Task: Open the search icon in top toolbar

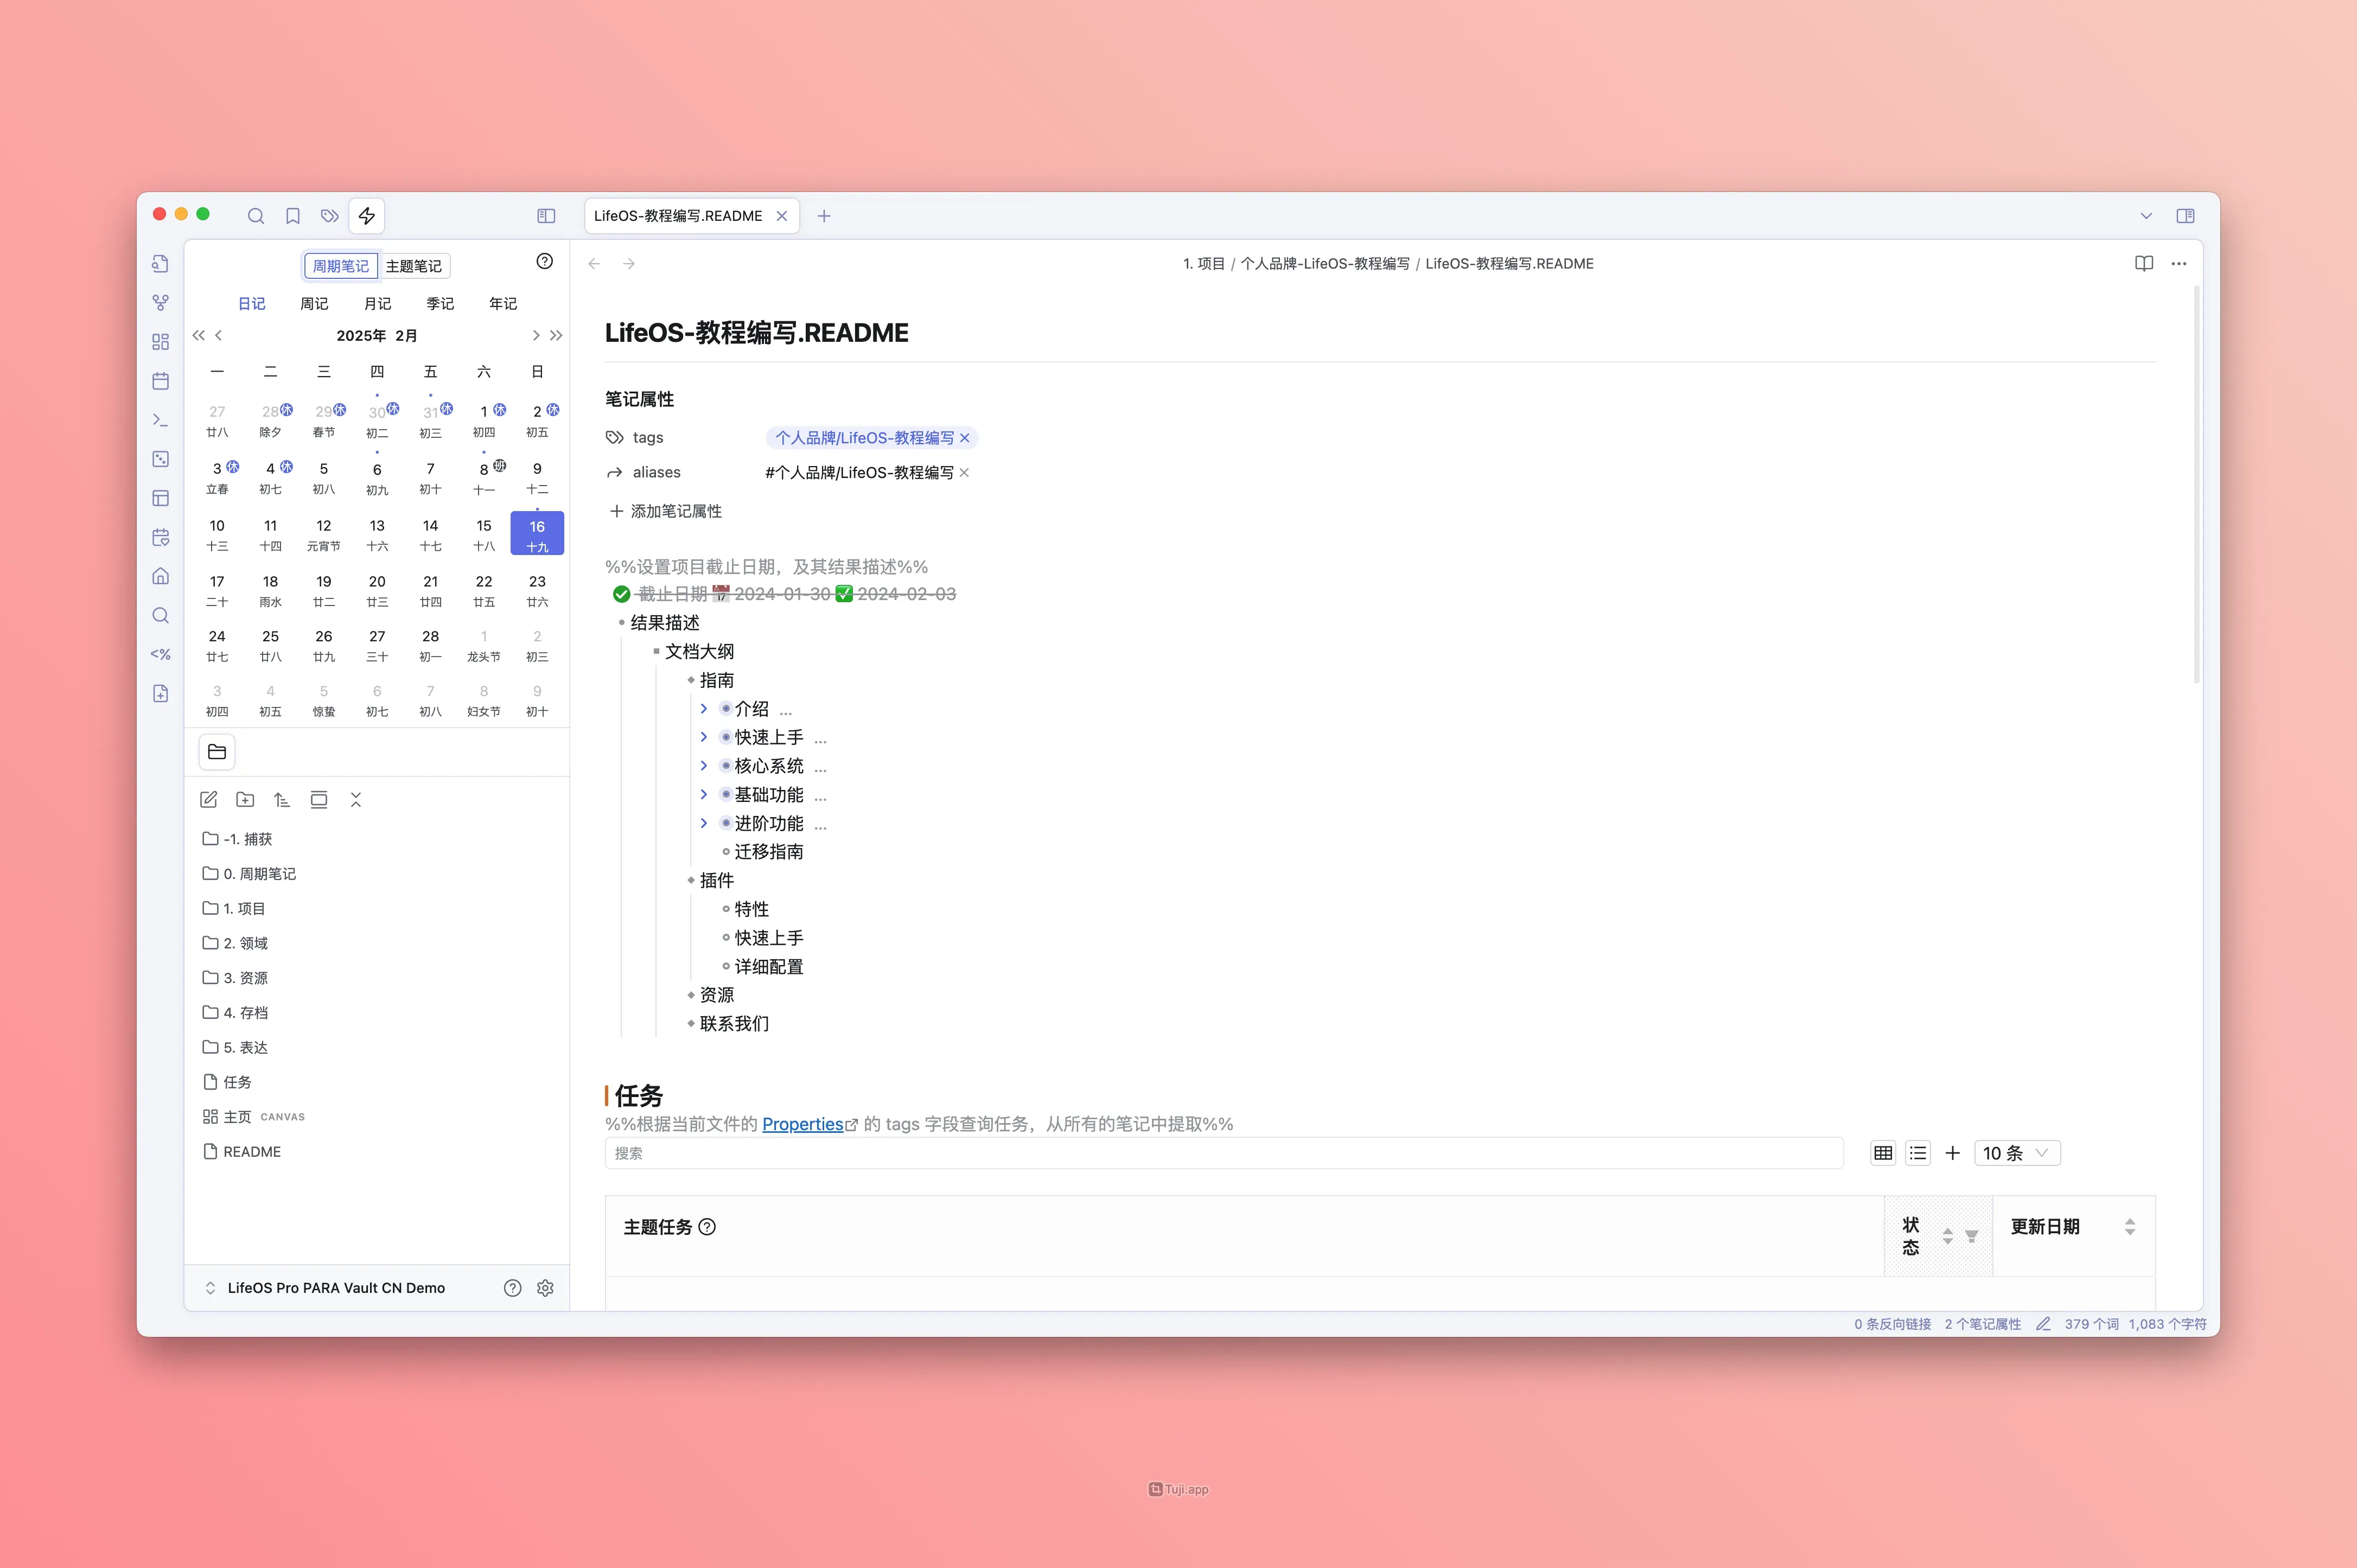Action: pos(256,216)
